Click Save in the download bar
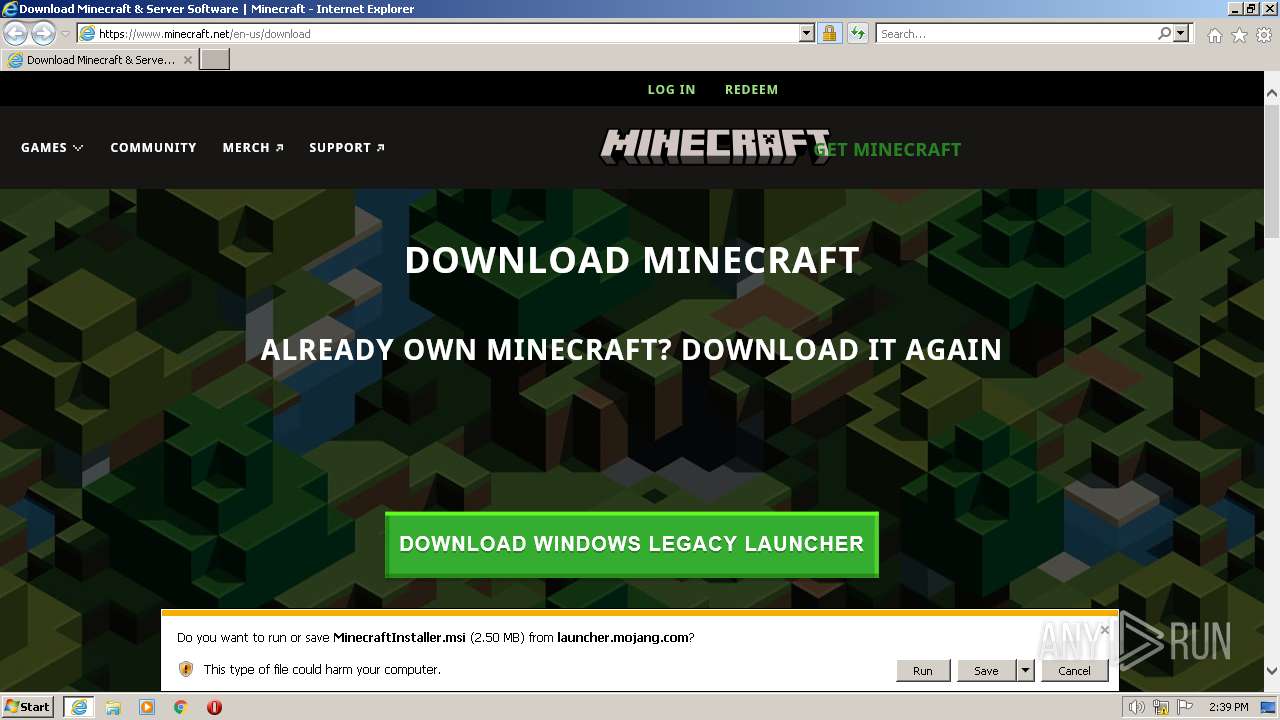 [986, 670]
